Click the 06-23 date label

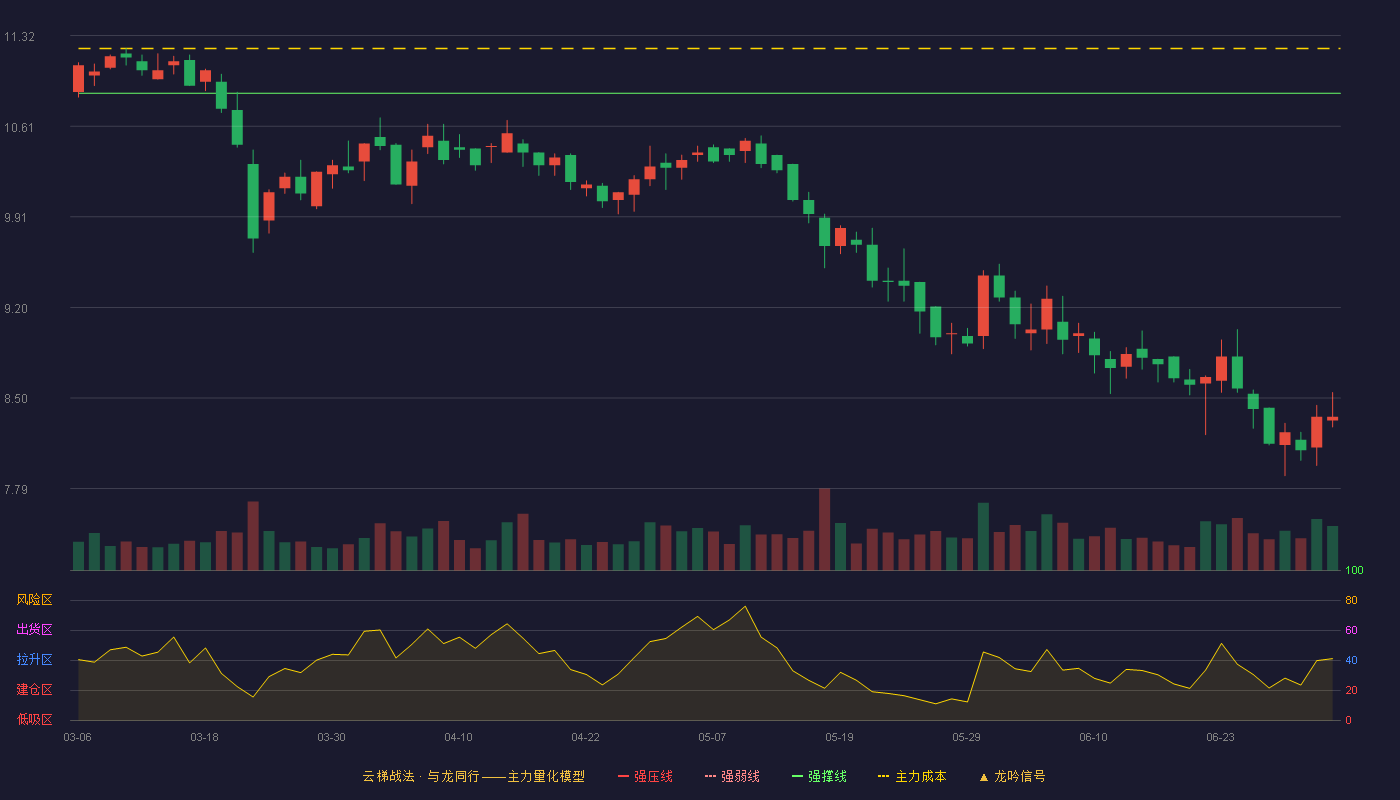1220,737
